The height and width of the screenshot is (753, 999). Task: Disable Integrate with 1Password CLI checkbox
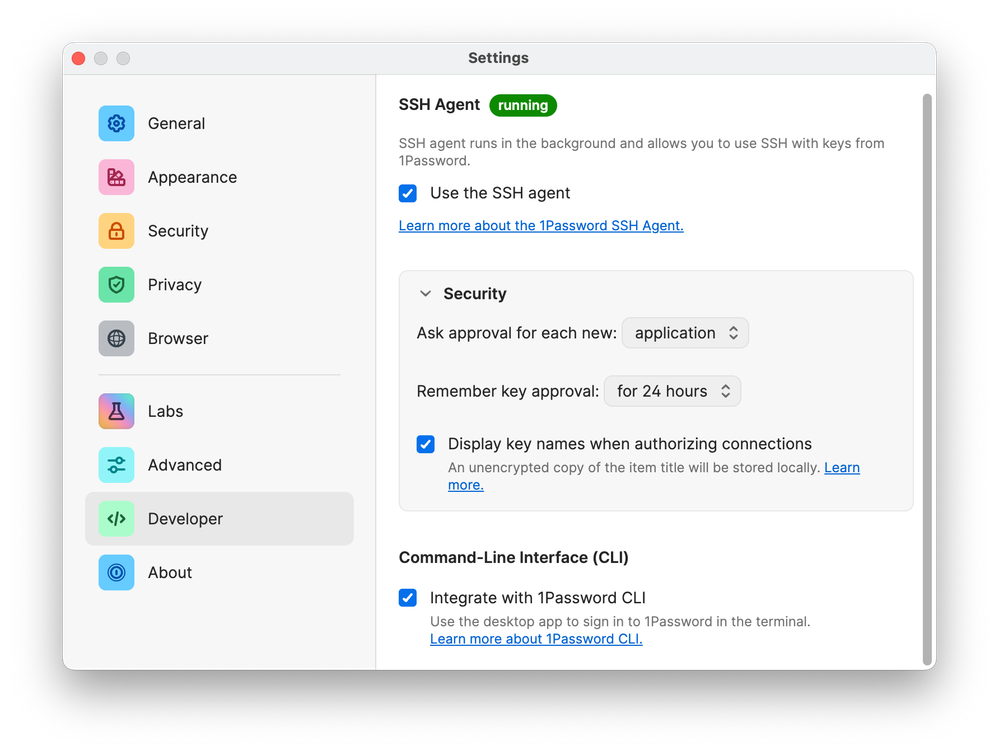(x=408, y=598)
